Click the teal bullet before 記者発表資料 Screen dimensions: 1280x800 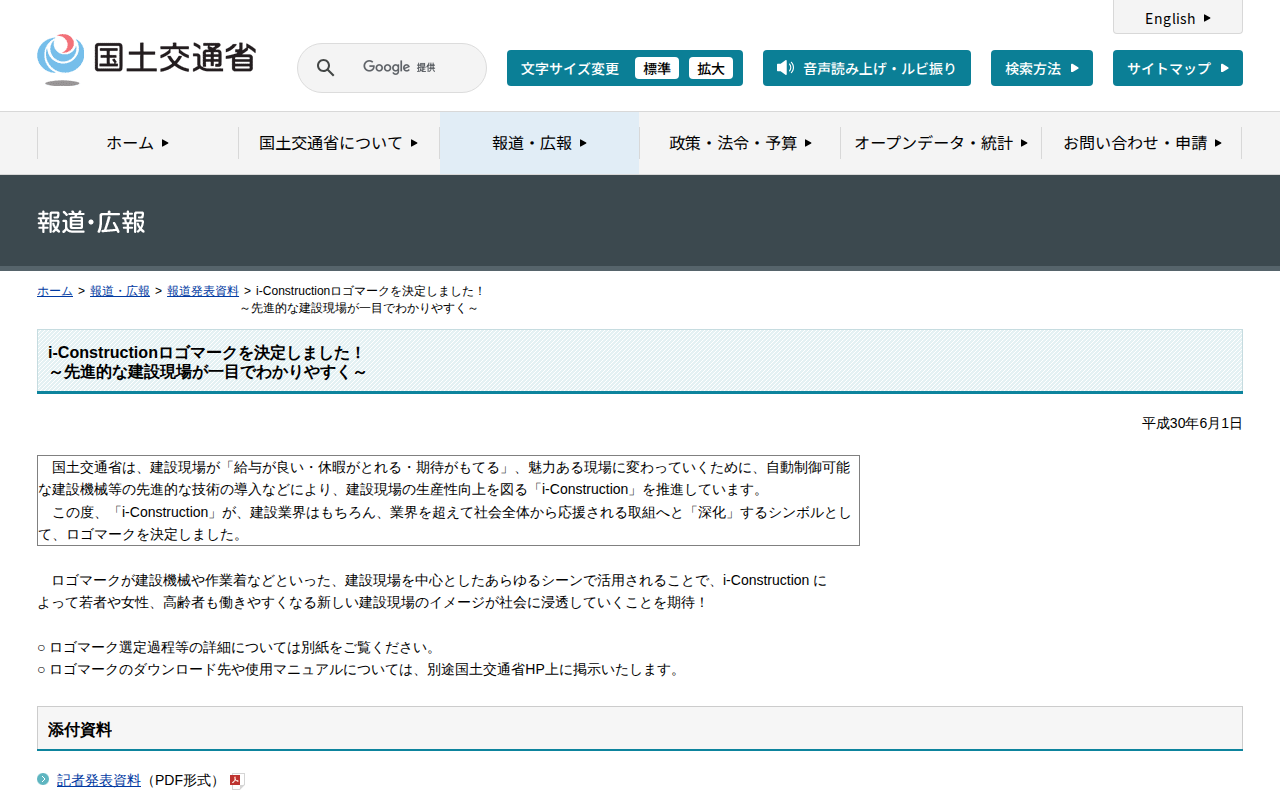tap(43, 780)
